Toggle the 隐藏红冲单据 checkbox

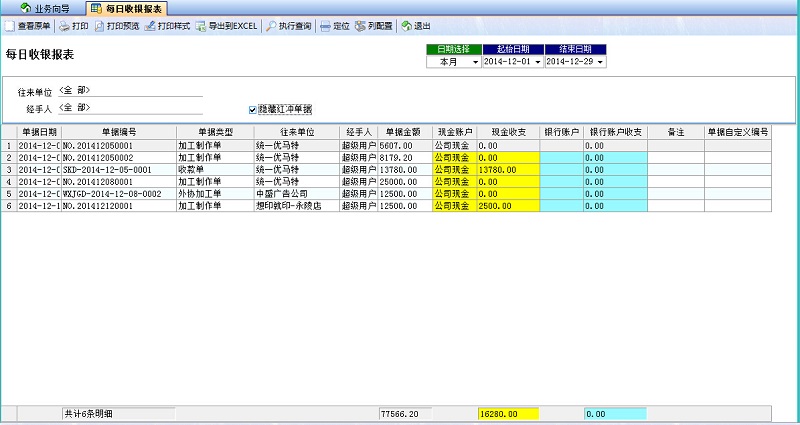coord(253,109)
